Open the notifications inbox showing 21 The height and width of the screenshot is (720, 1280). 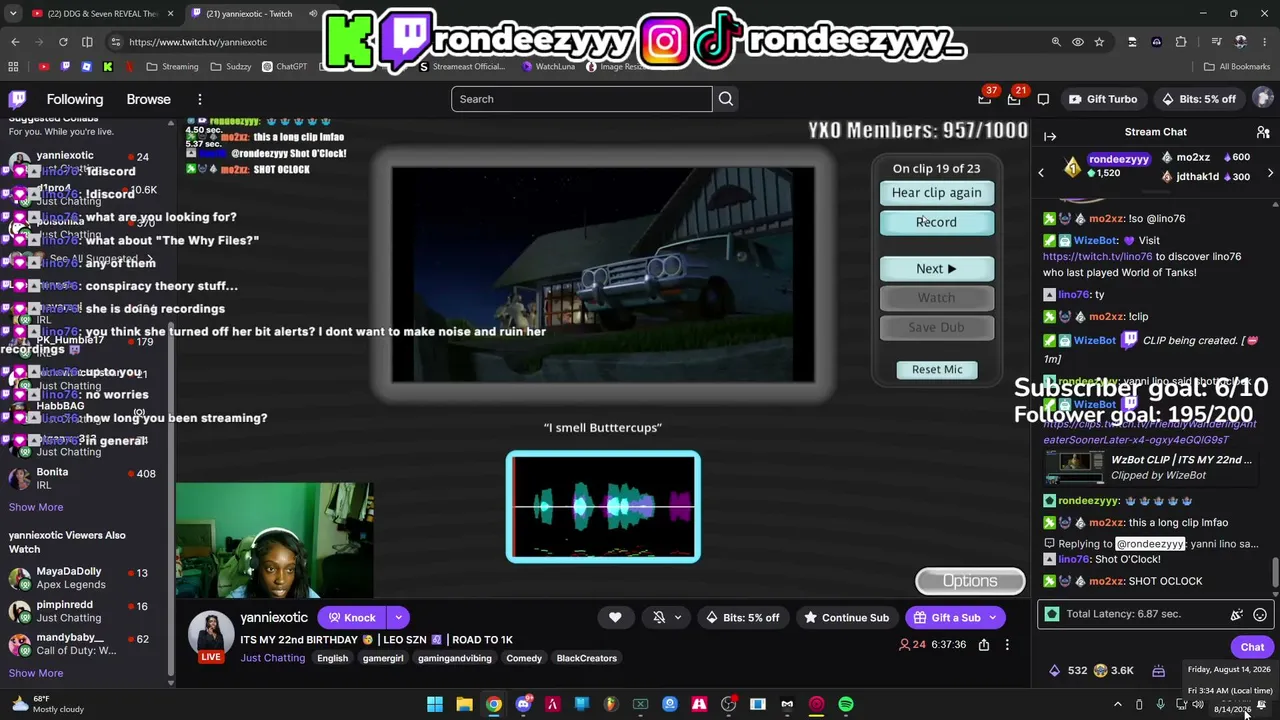(1014, 99)
